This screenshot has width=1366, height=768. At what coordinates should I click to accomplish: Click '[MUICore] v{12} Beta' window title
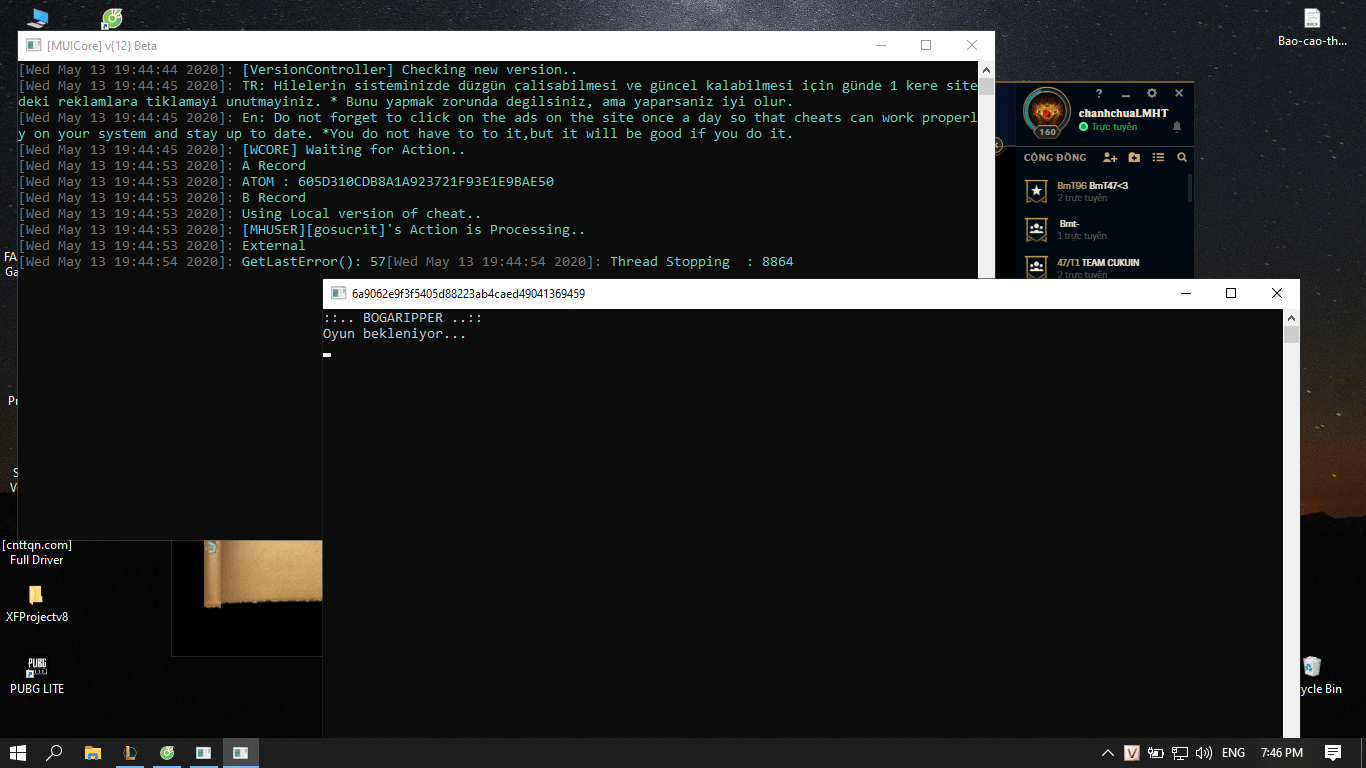coord(102,46)
